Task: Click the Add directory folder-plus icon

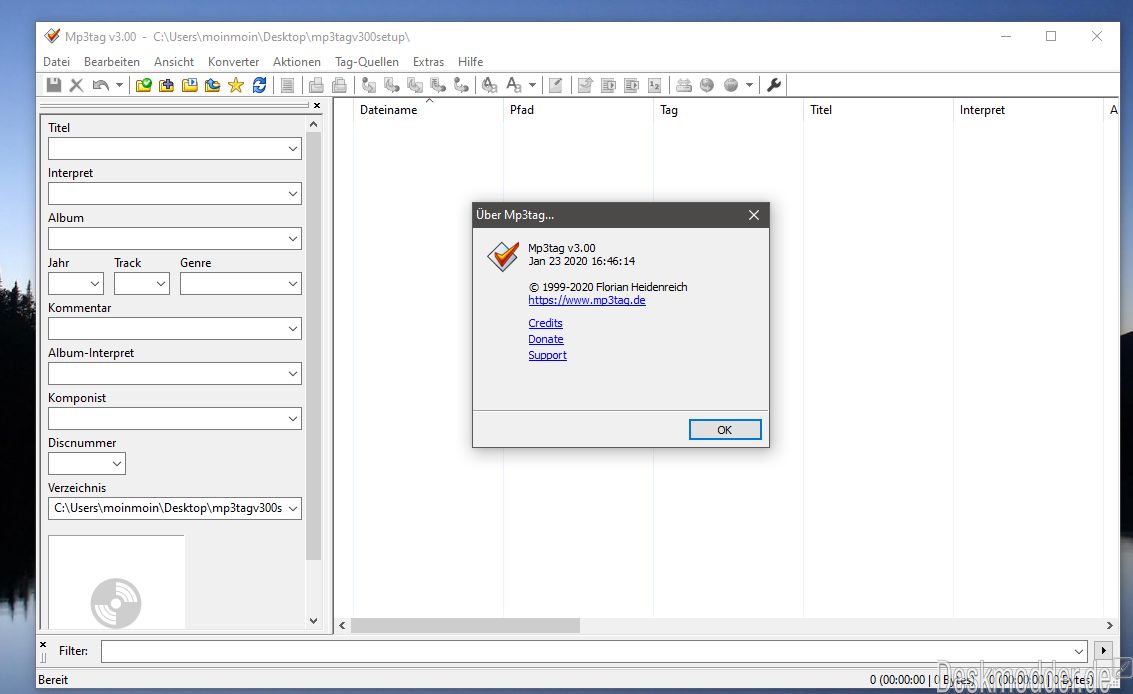Action: pos(166,85)
